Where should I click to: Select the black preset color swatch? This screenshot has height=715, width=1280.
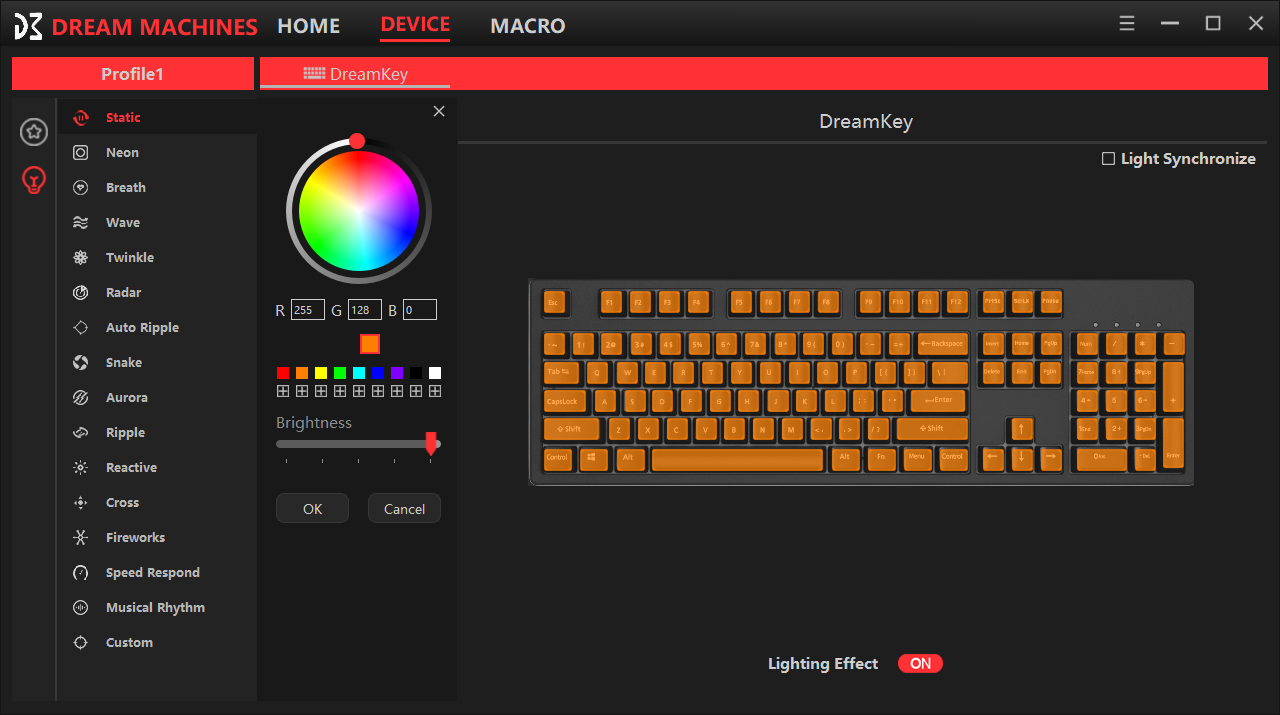pyautogui.click(x=416, y=373)
